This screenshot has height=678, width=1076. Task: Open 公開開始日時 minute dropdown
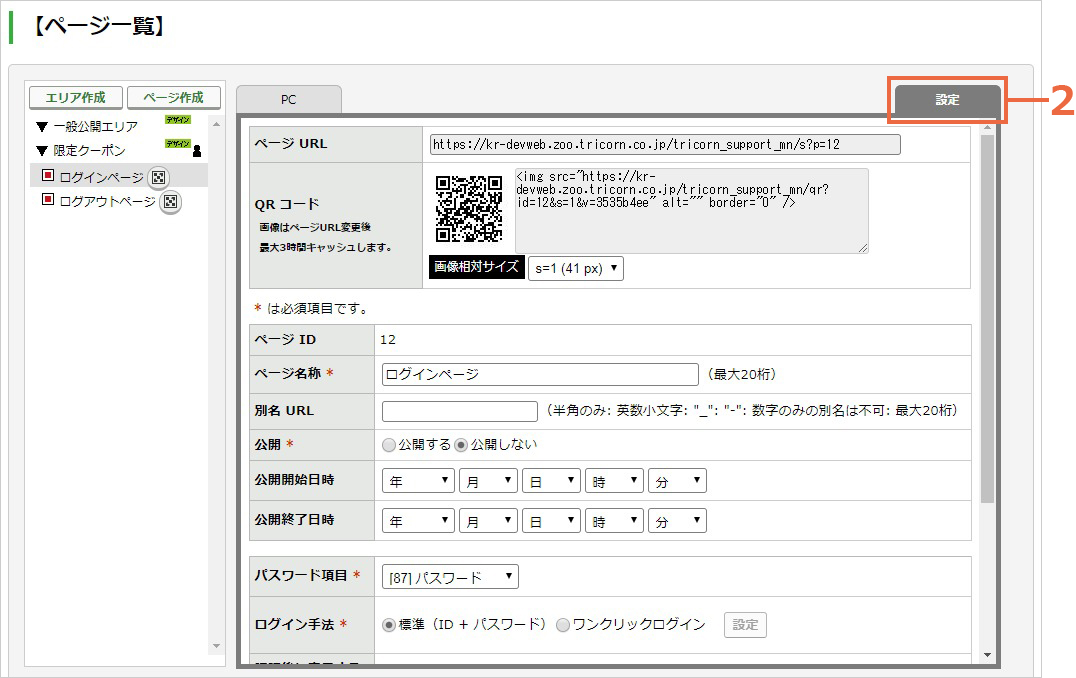[x=677, y=481]
